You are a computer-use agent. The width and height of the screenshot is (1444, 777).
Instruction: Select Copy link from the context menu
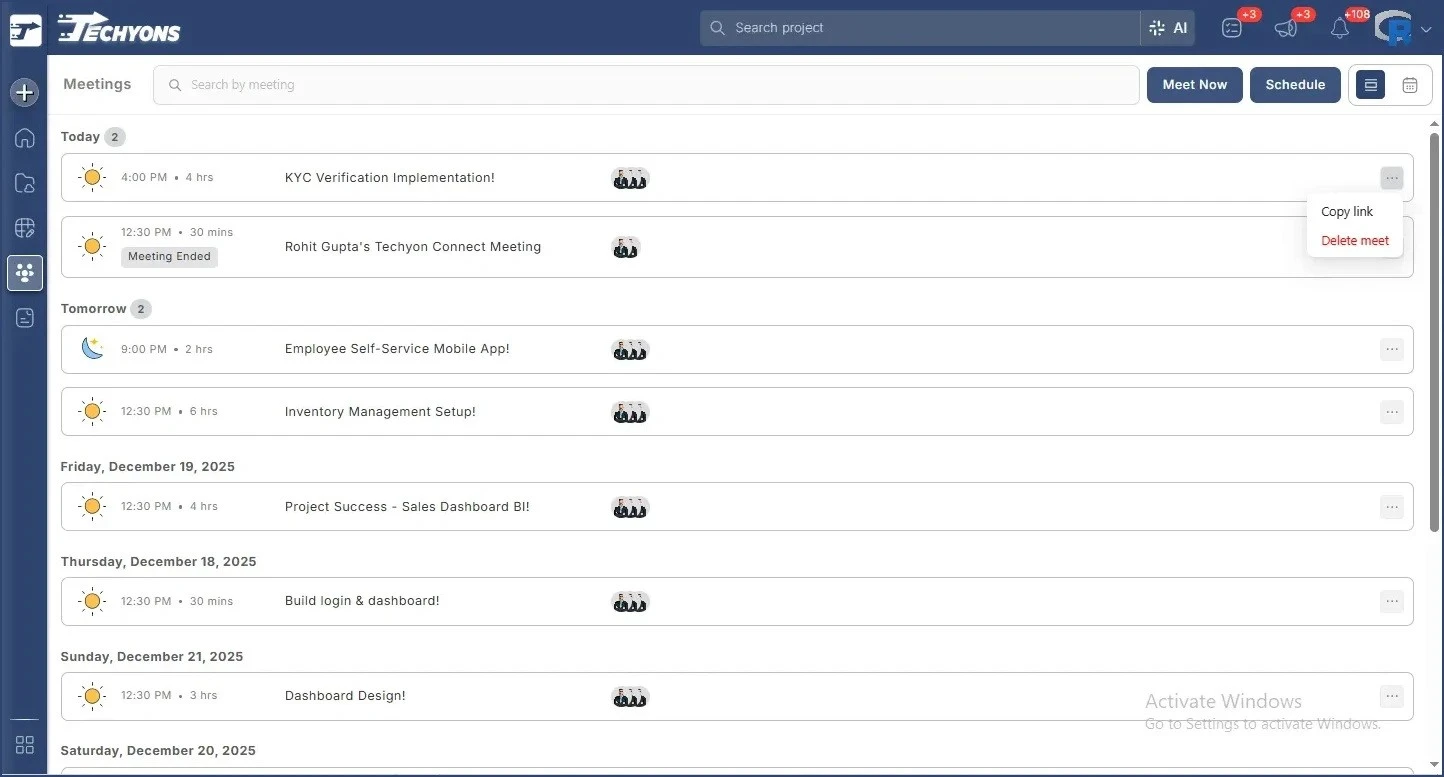click(1347, 211)
